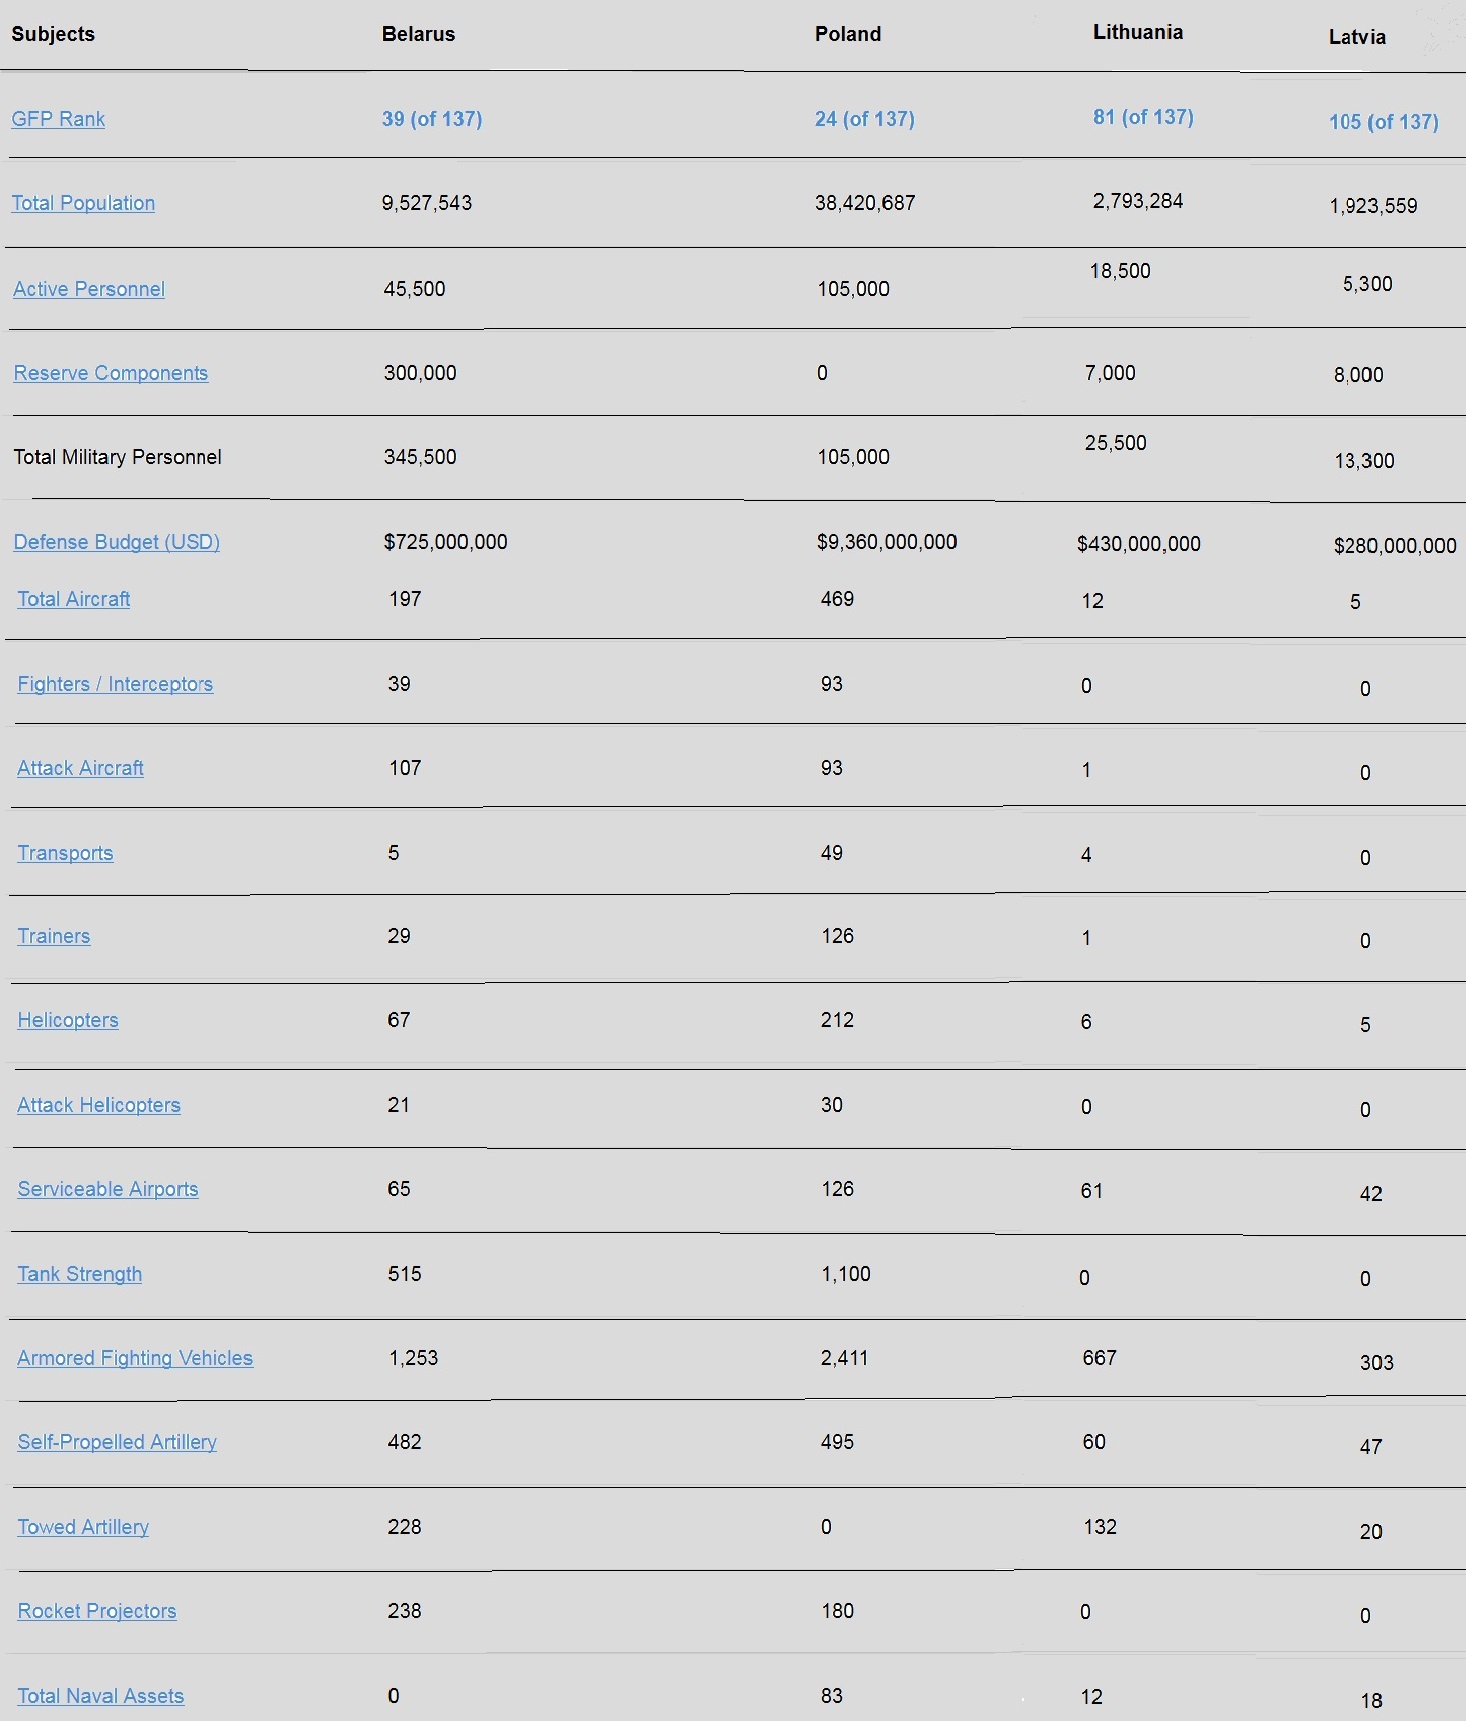Screen dimensions: 1466x1721
Task: Click the Attack Aircraft link
Action: tap(81, 768)
